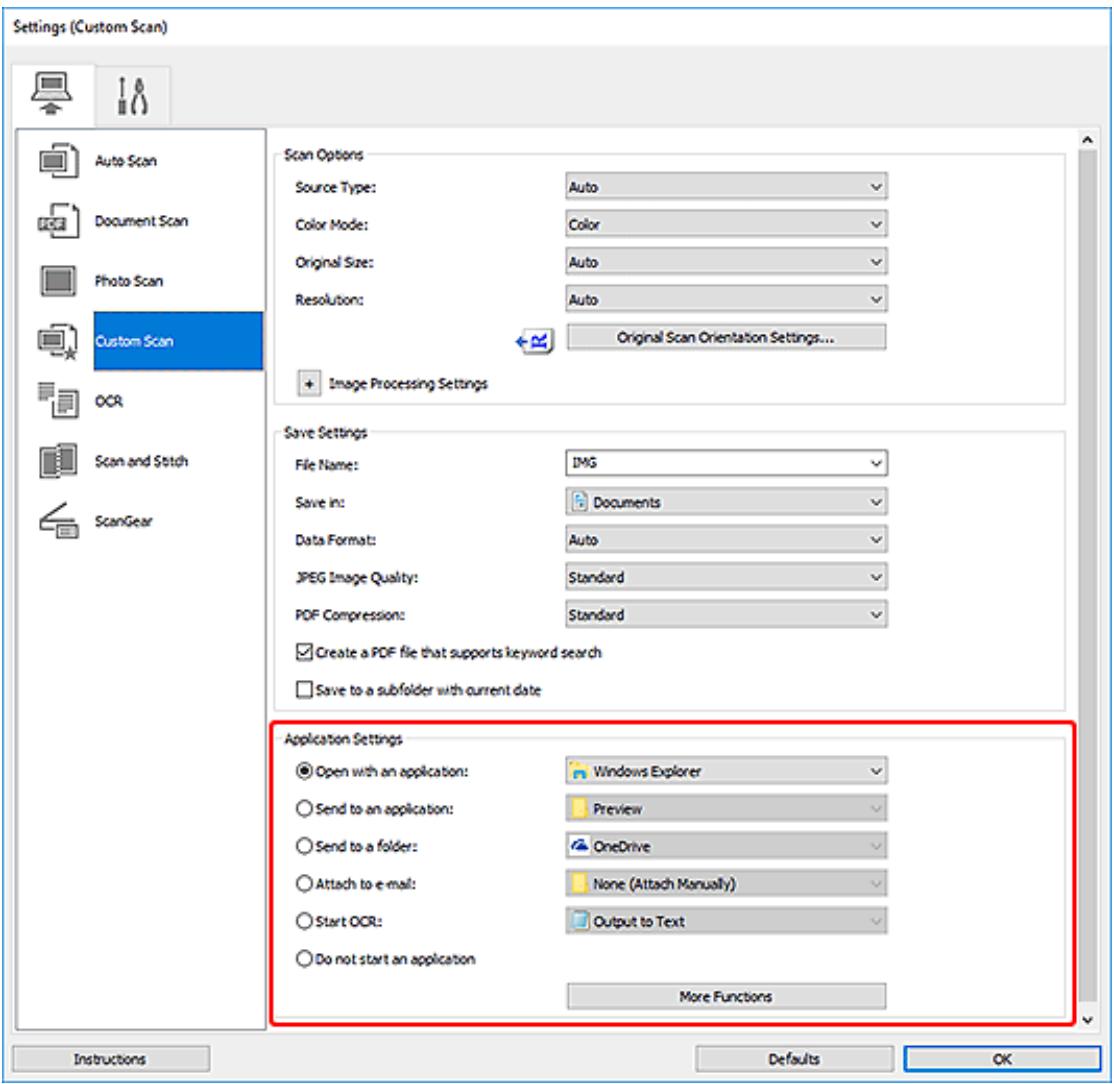The width and height of the screenshot is (1114, 1084).
Task: Open Color Mode dropdown
Action: tap(726, 224)
